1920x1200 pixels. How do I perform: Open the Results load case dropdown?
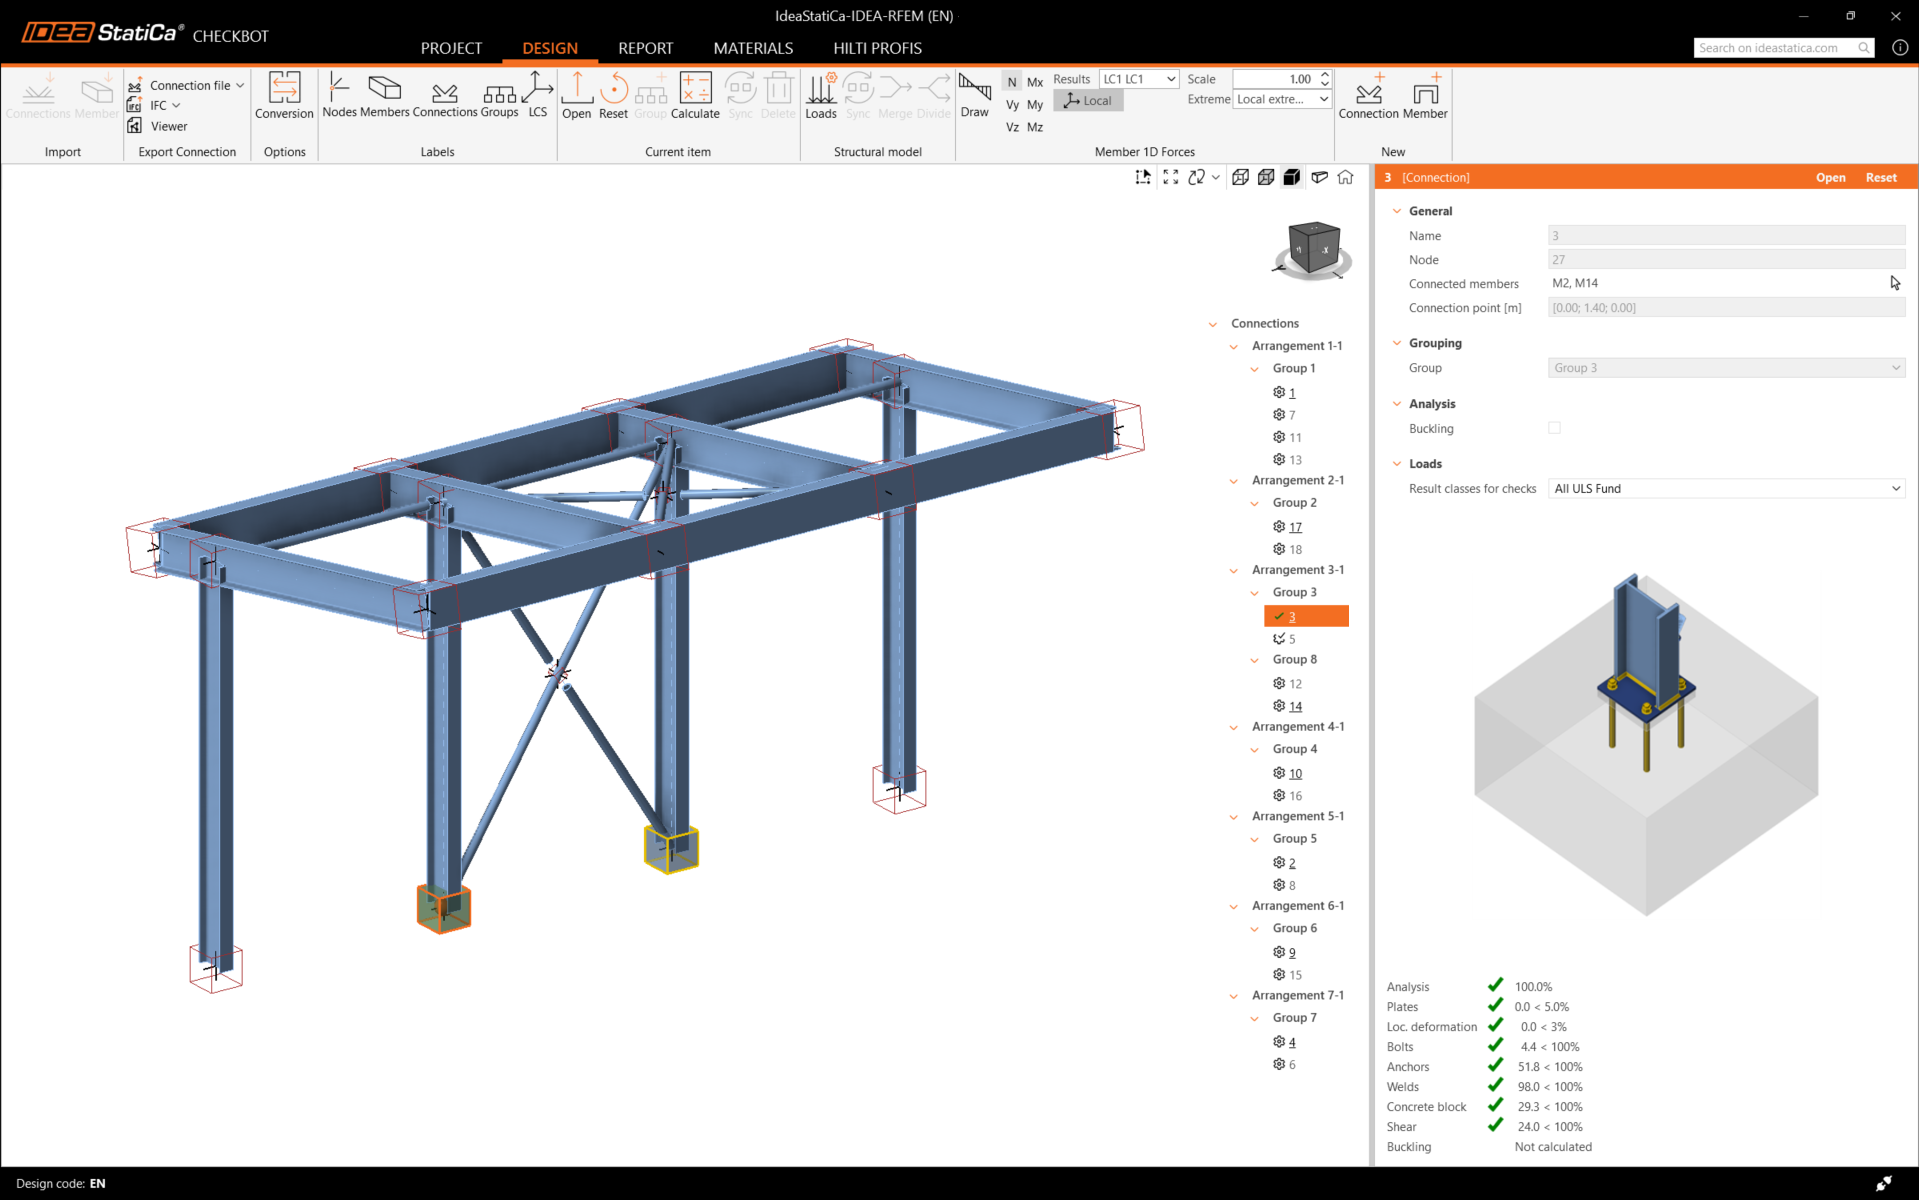pos(1139,79)
